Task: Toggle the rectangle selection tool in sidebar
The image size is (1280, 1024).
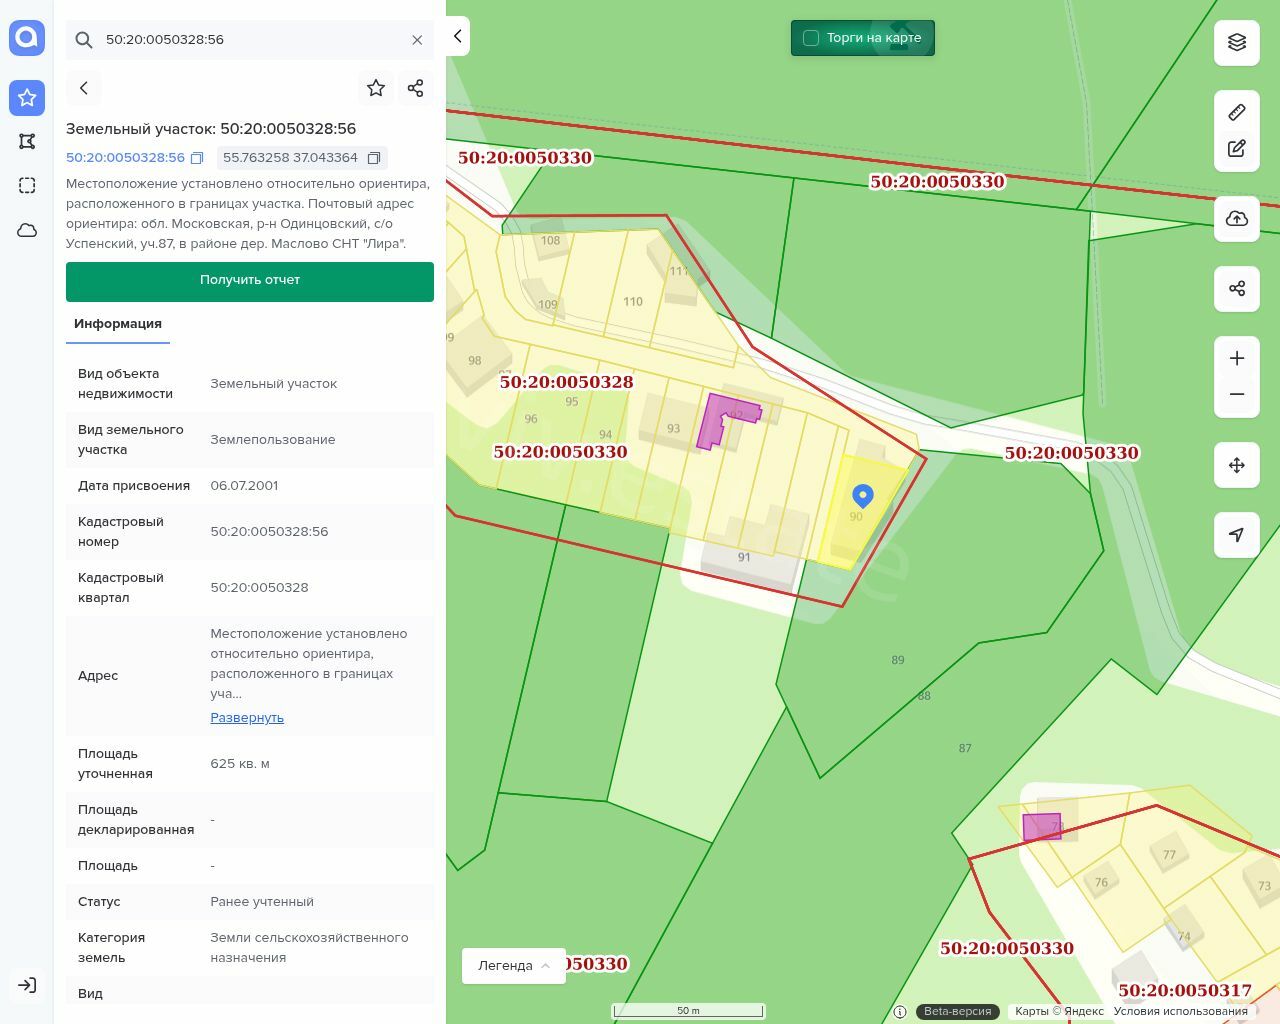Action: coord(27,185)
